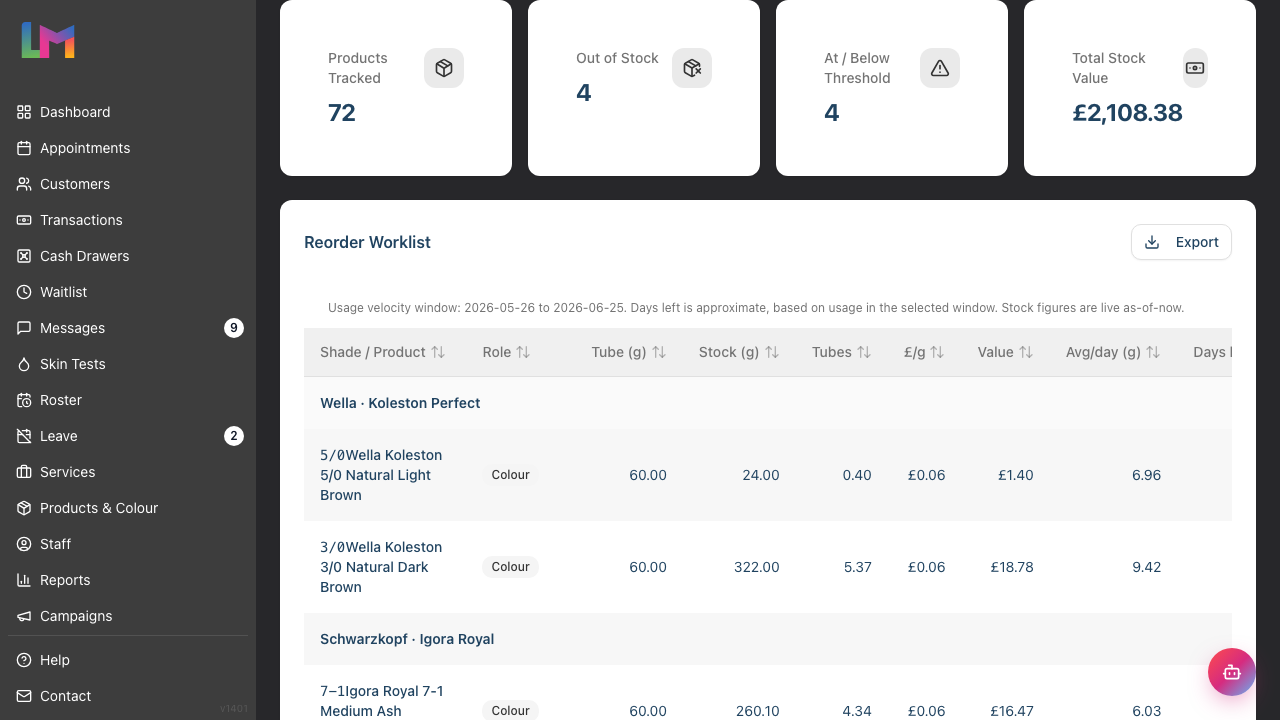
Task: Click the avg/day value 6.96
Action: pos(1146,475)
